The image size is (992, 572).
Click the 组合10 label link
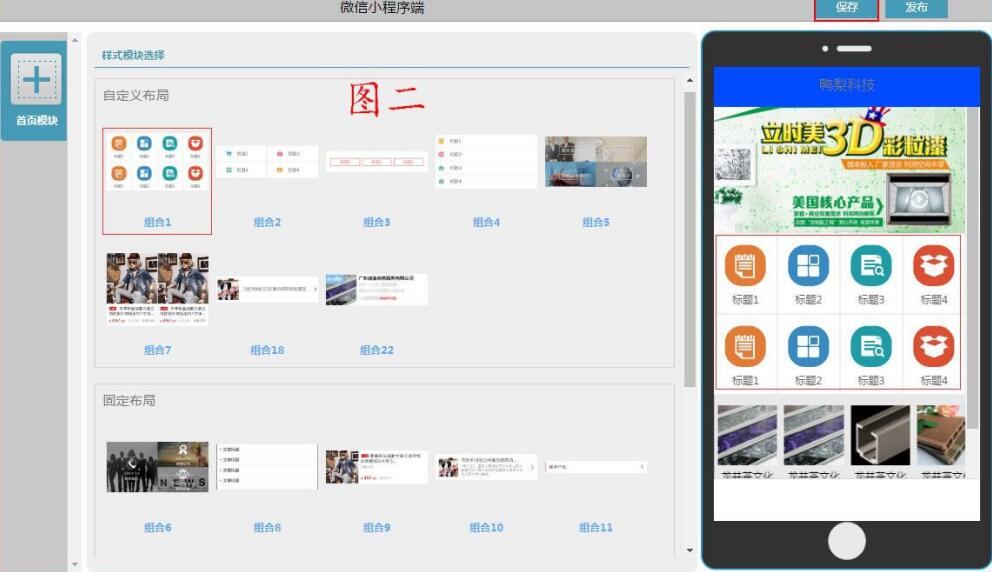[x=486, y=527]
